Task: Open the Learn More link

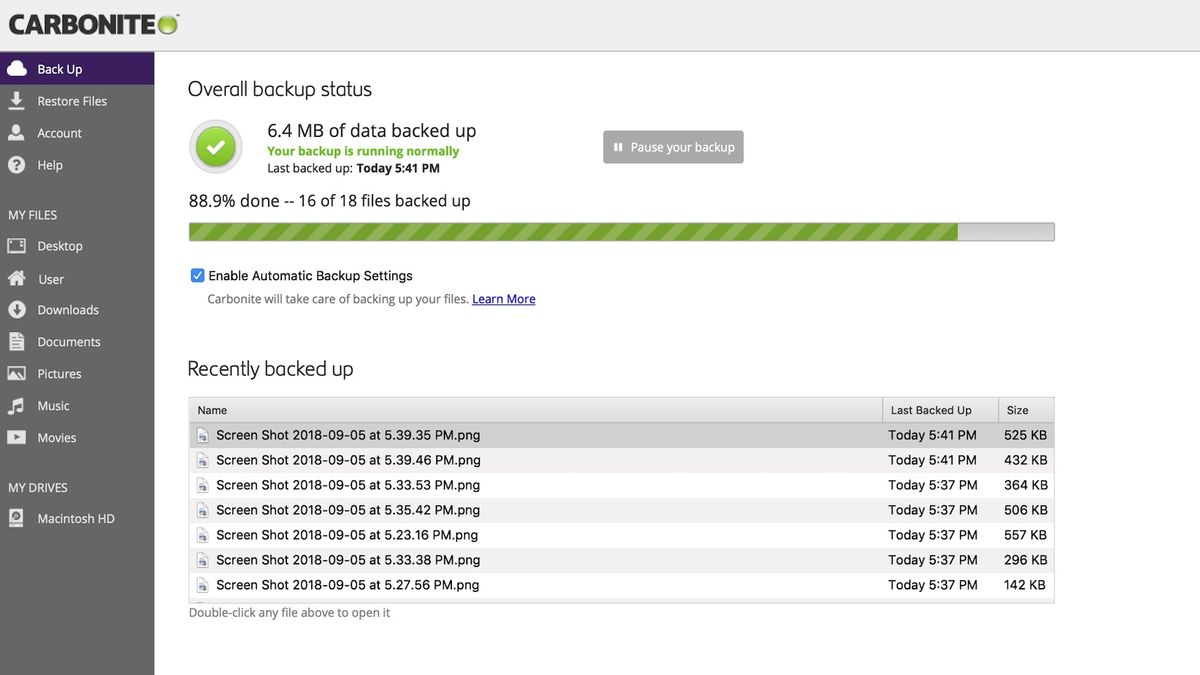Action: [x=503, y=298]
